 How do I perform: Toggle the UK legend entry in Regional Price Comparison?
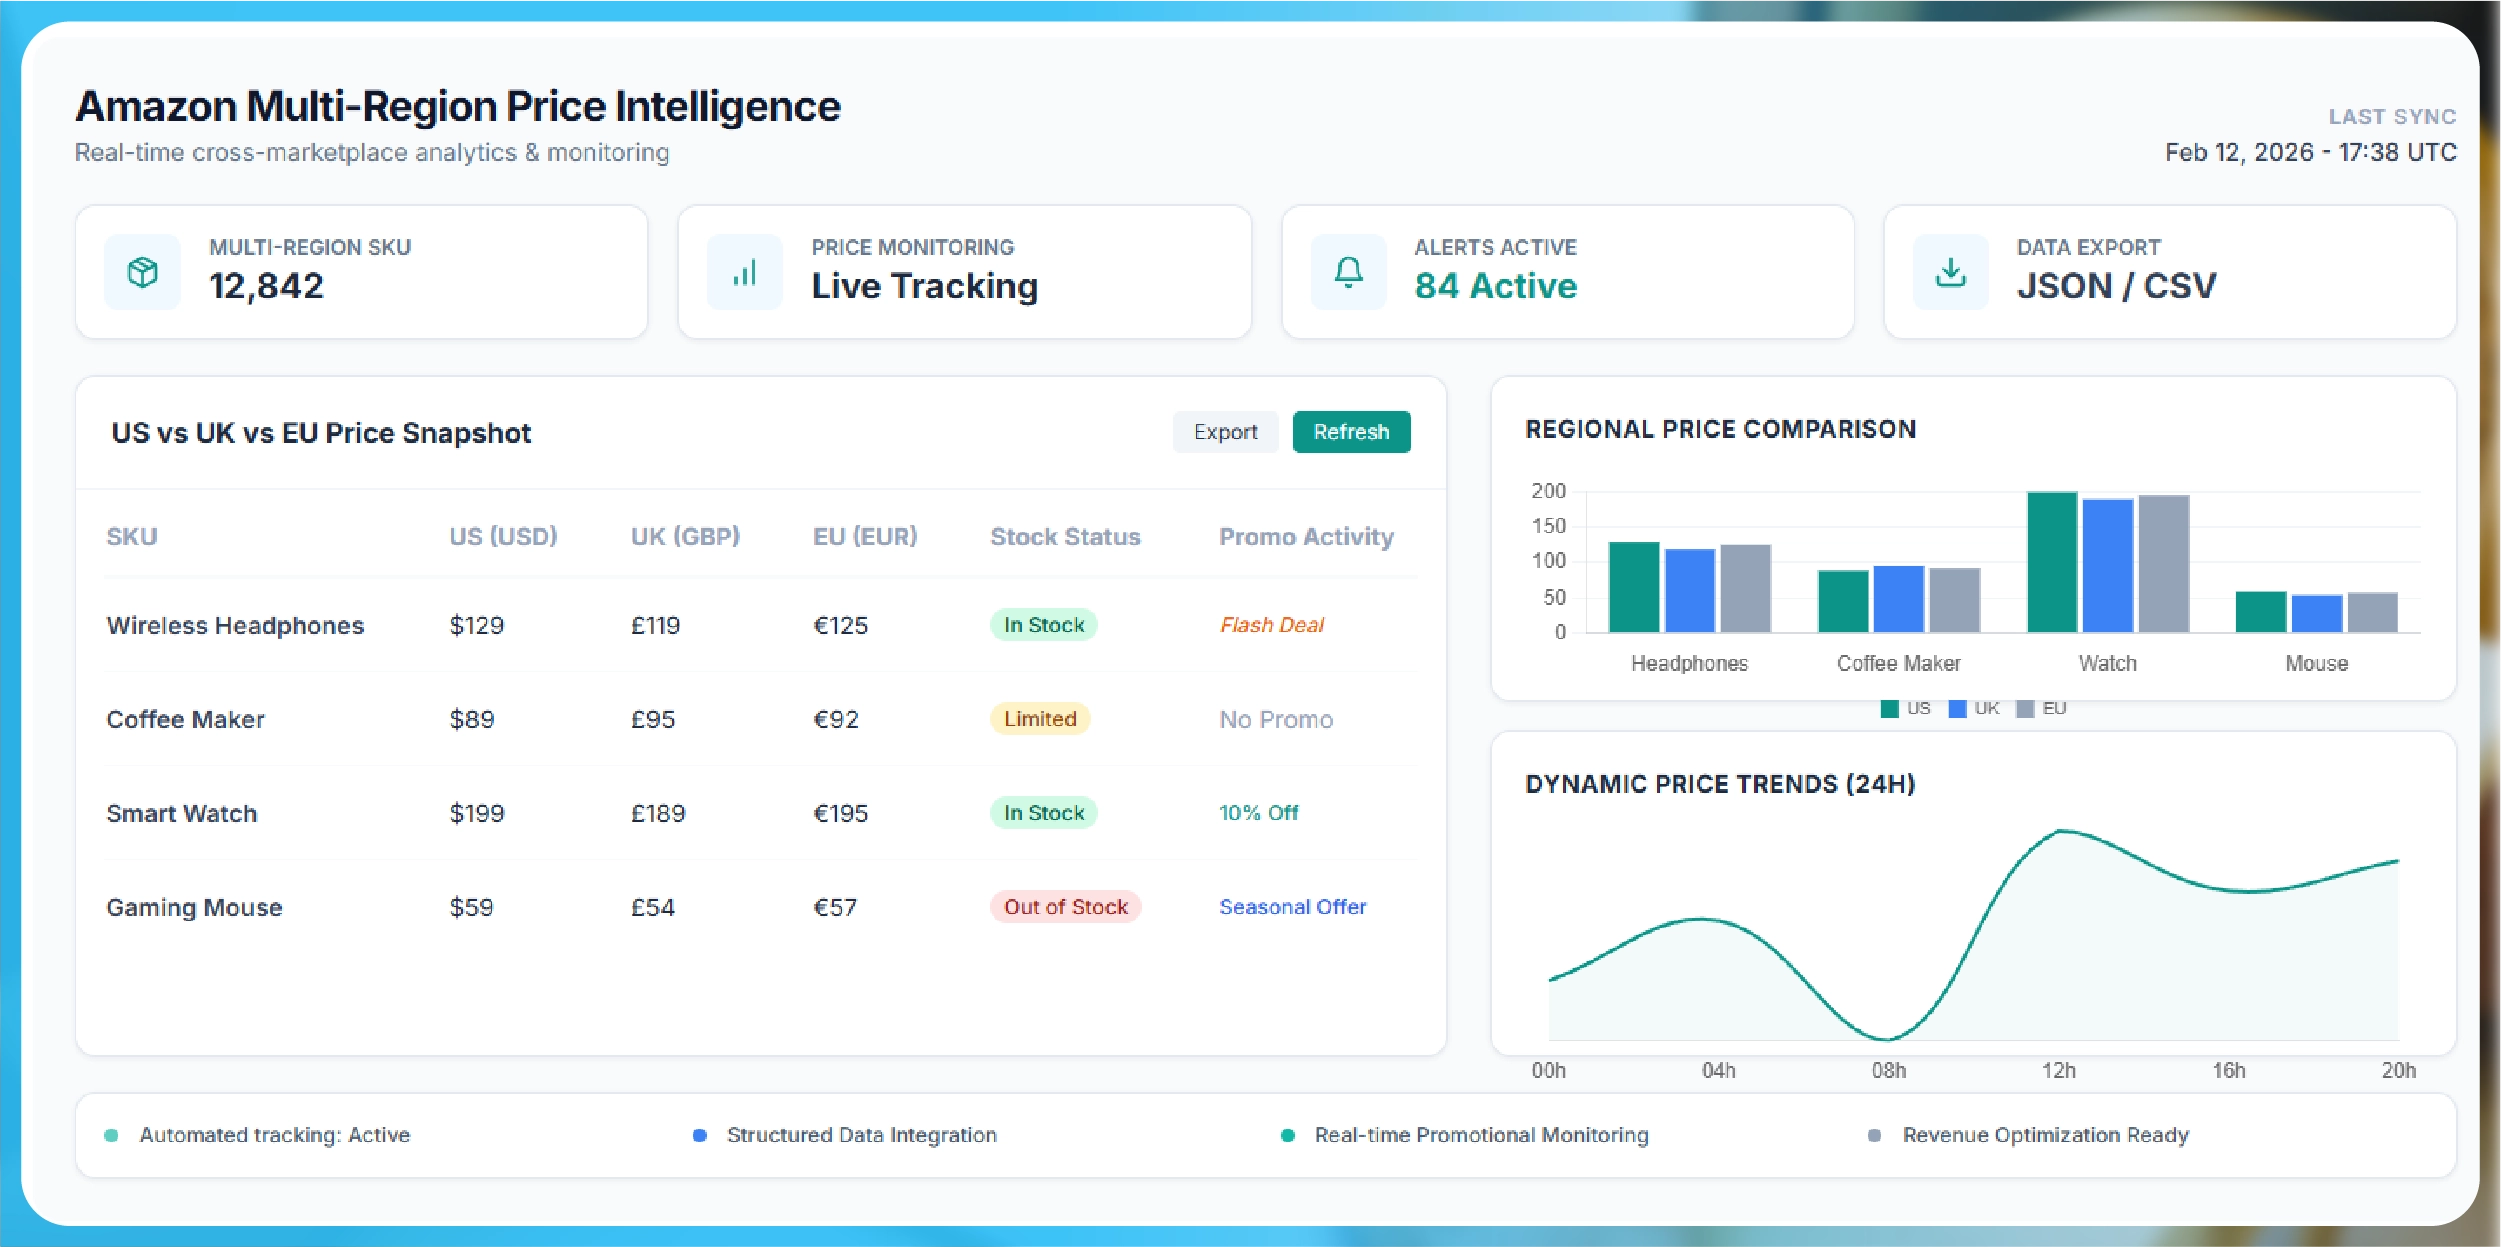[x=1969, y=708]
